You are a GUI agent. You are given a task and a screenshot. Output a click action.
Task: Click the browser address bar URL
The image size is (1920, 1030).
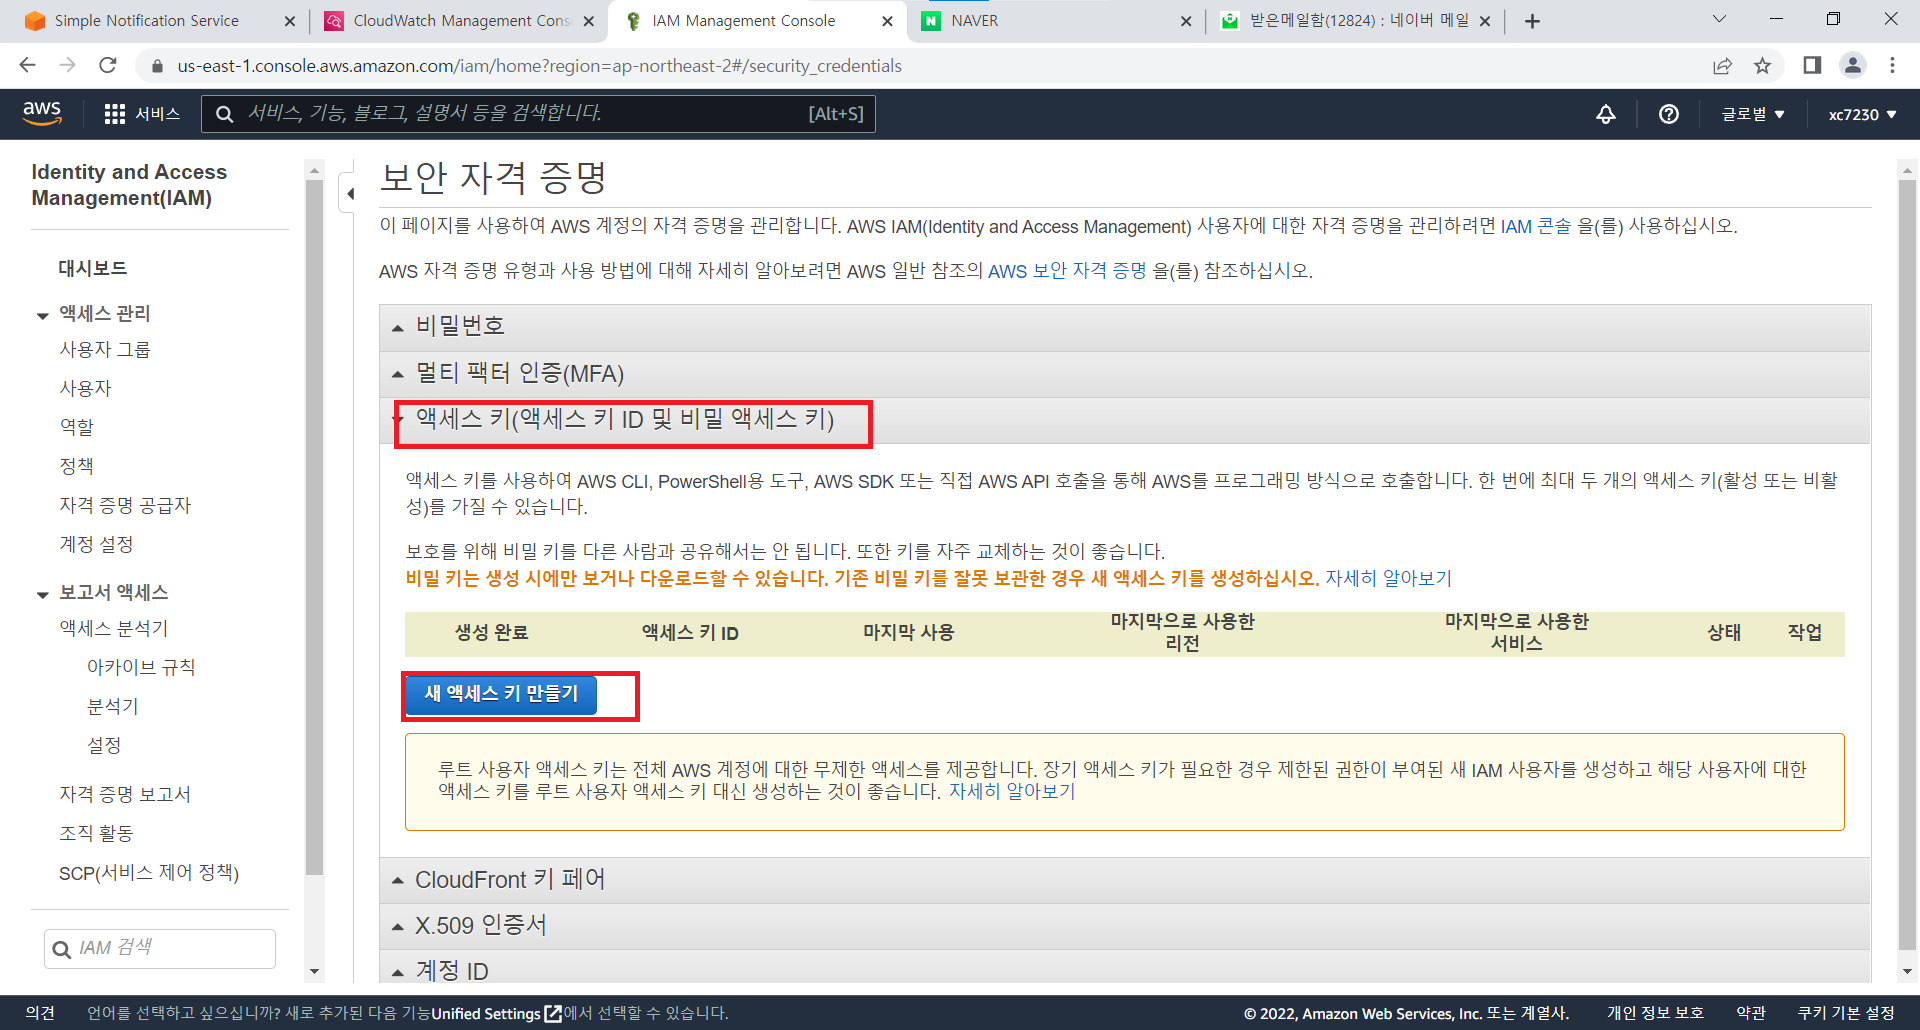tap(540, 66)
